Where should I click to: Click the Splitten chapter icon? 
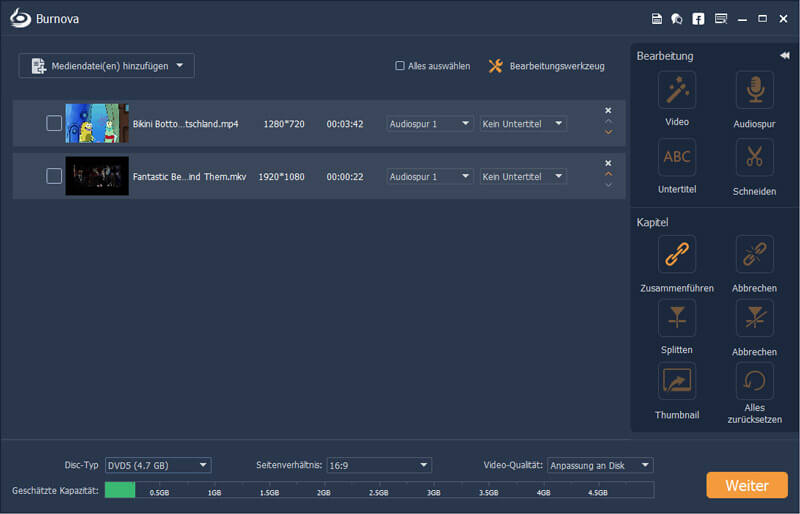click(677, 318)
